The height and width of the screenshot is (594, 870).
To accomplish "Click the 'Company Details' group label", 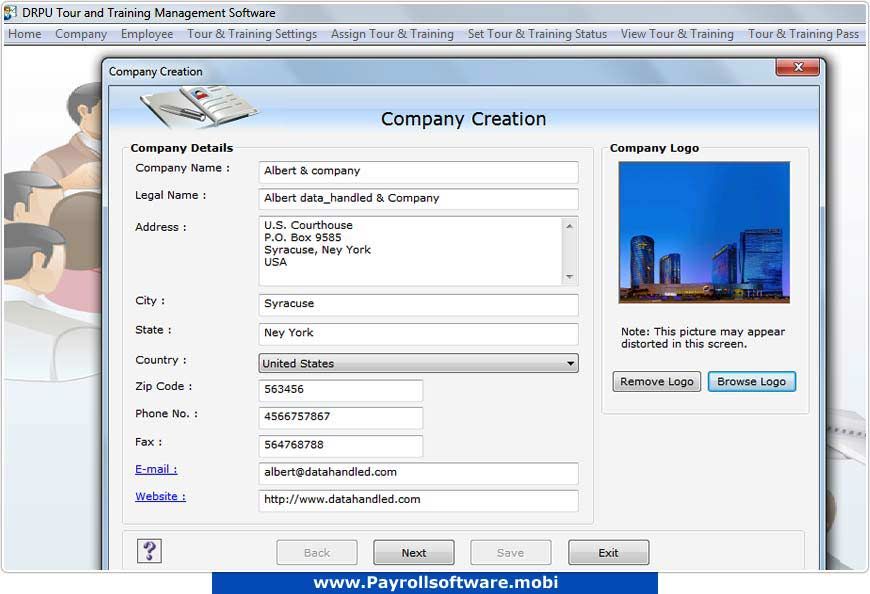I will click(x=181, y=148).
